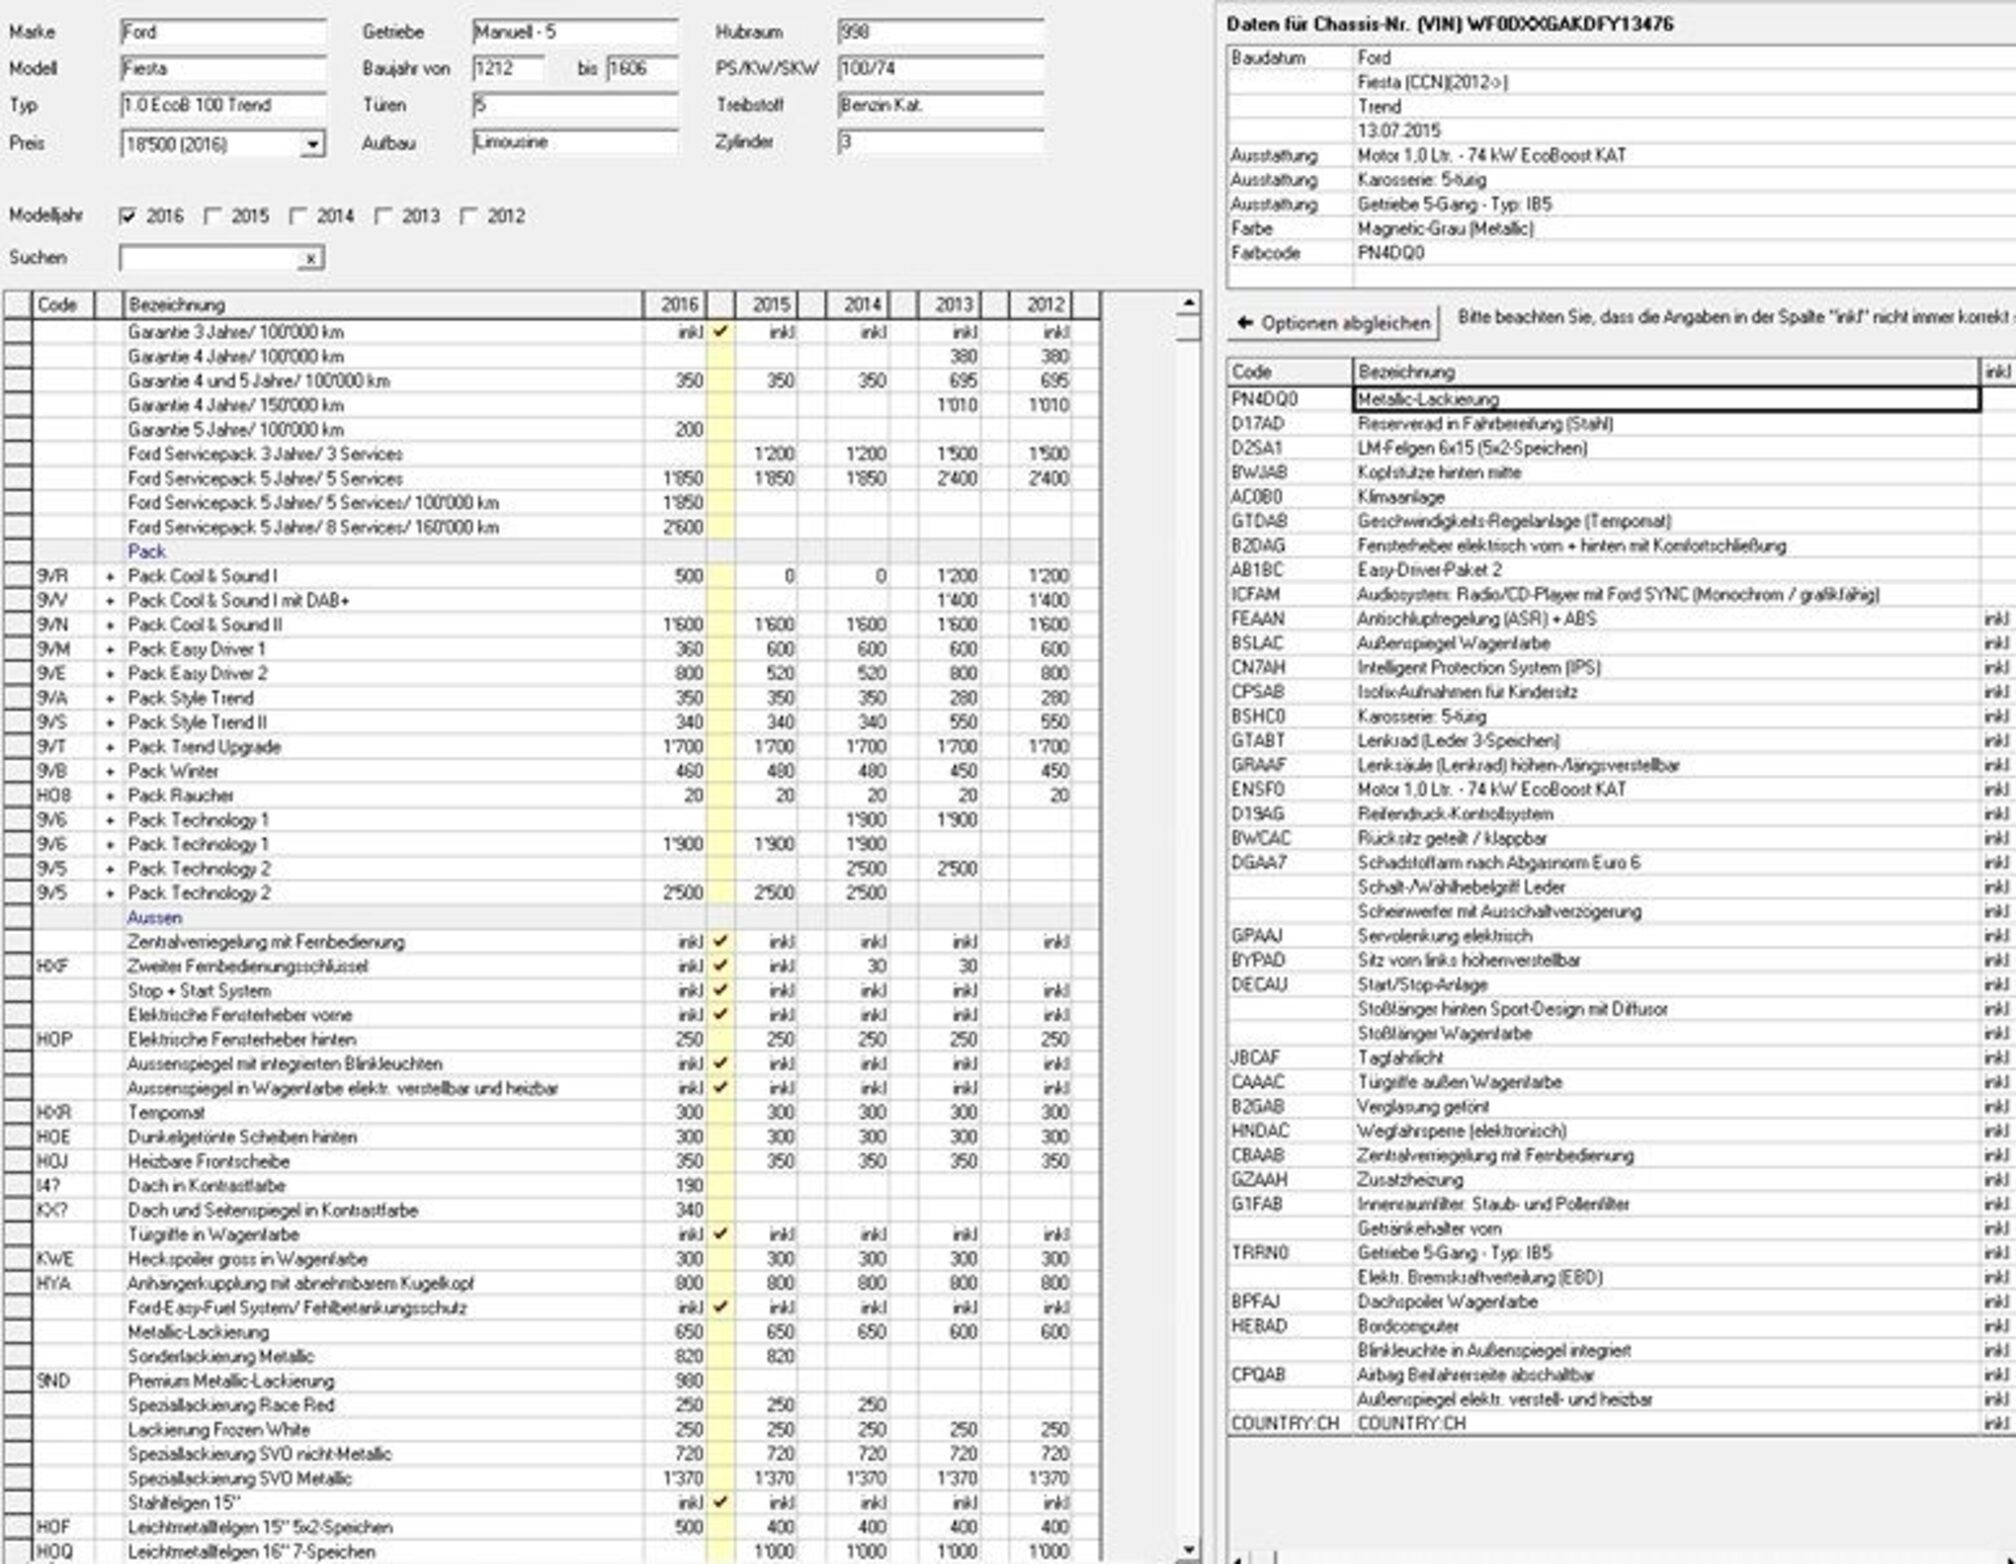The width and height of the screenshot is (2016, 1564).
Task: Click the Baujahr von field 1212
Action: click(x=509, y=69)
